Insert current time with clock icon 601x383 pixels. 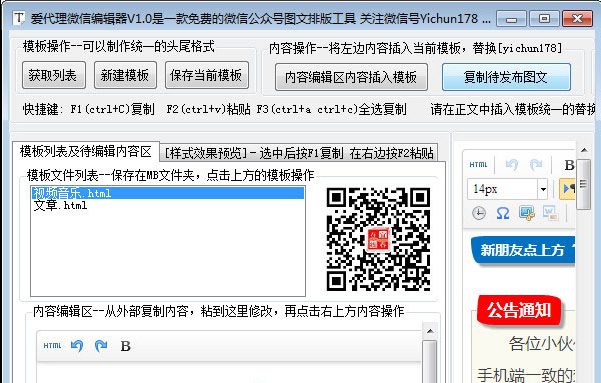[479, 213]
